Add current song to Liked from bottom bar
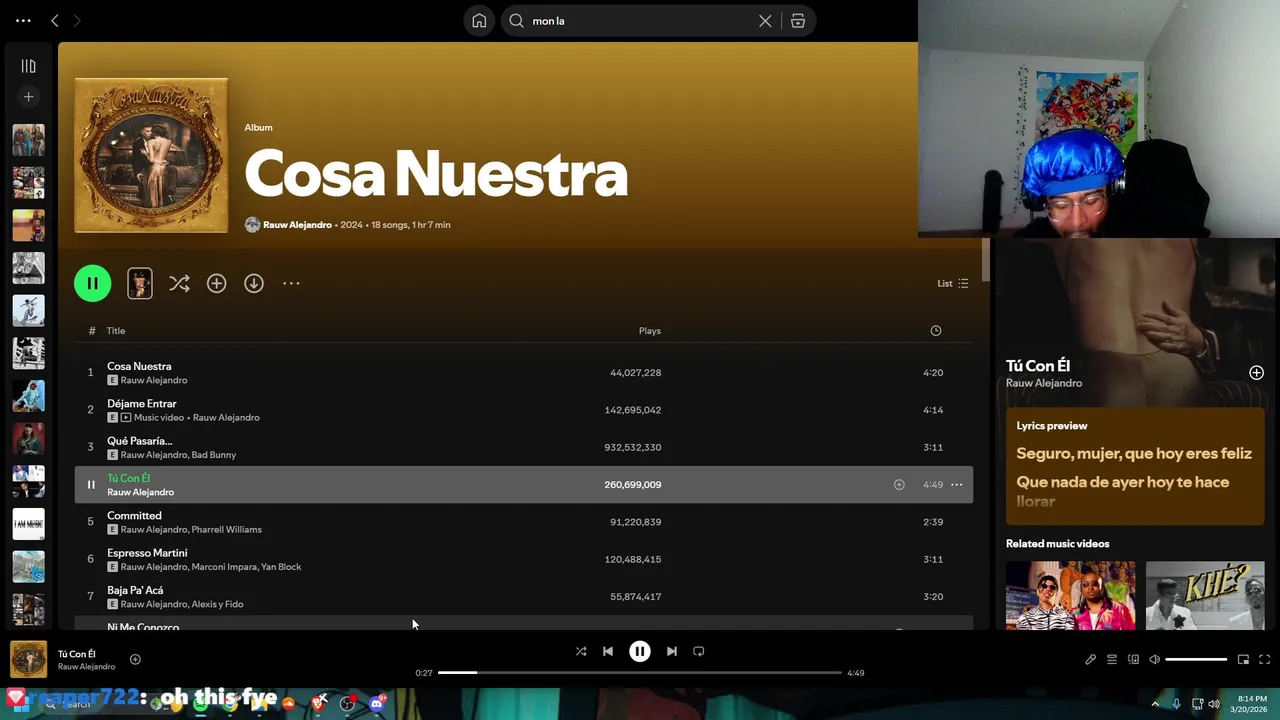Viewport: 1280px width, 720px height. 135,659
